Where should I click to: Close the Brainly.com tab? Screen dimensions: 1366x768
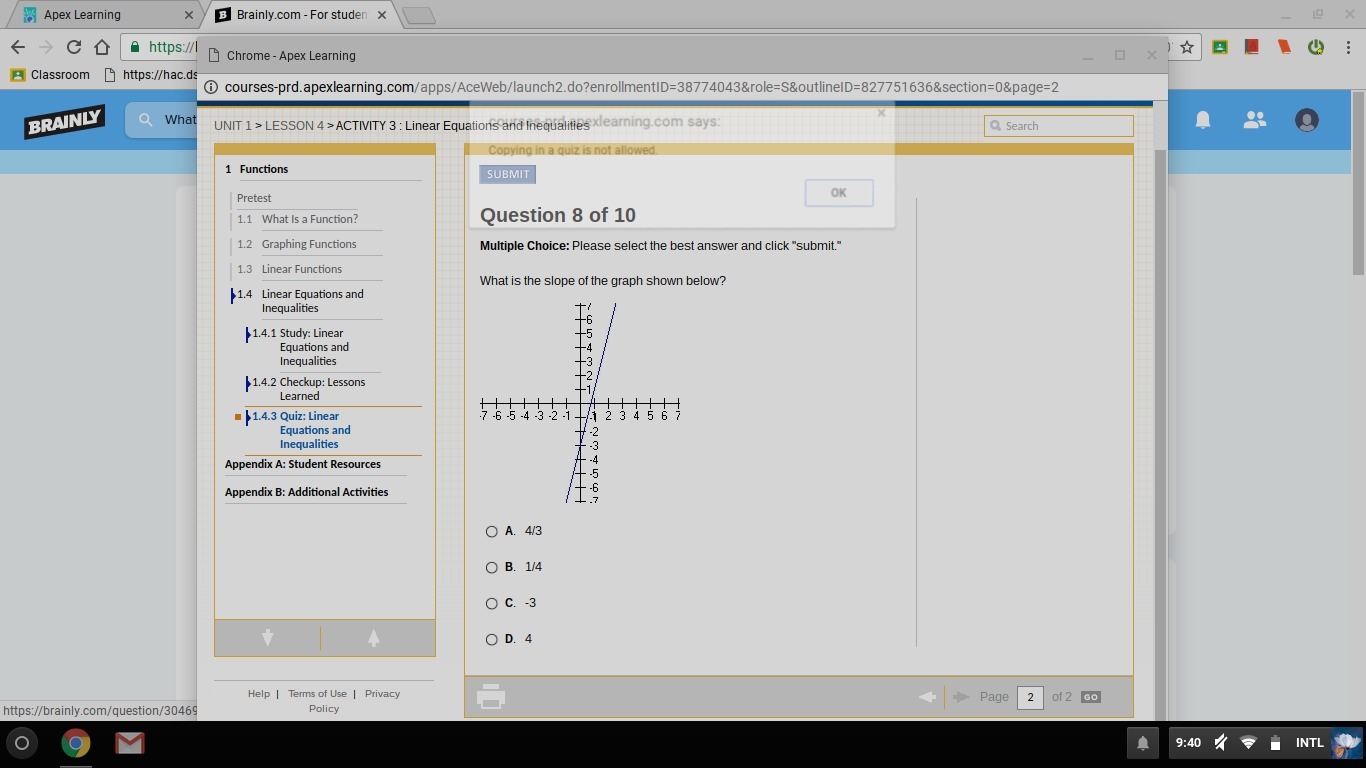click(x=381, y=15)
